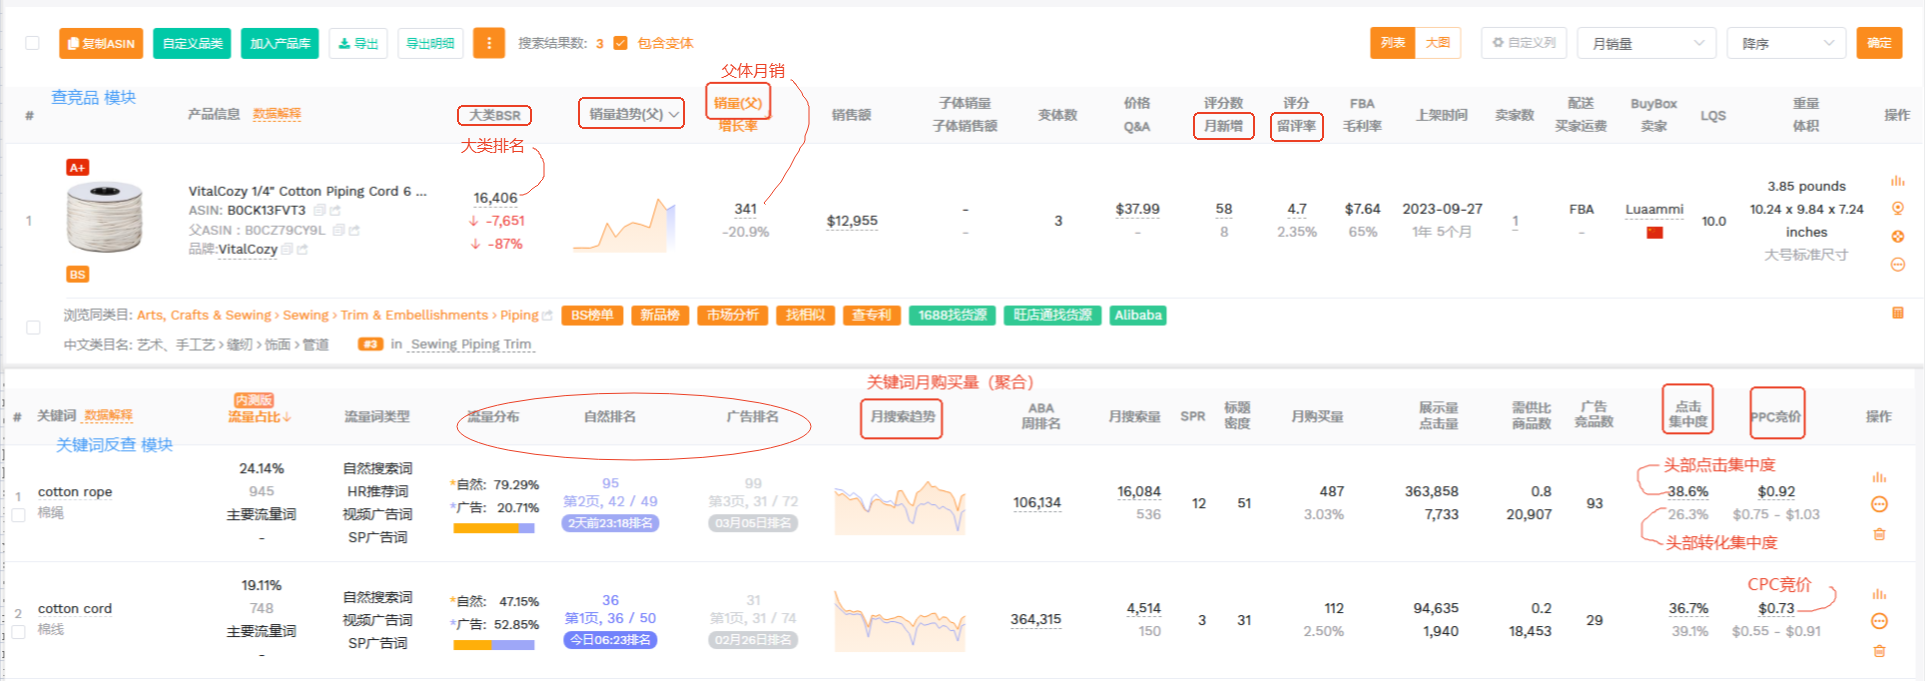Open the VitalCozy cotton cord product thumbnail

click(x=104, y=218)
